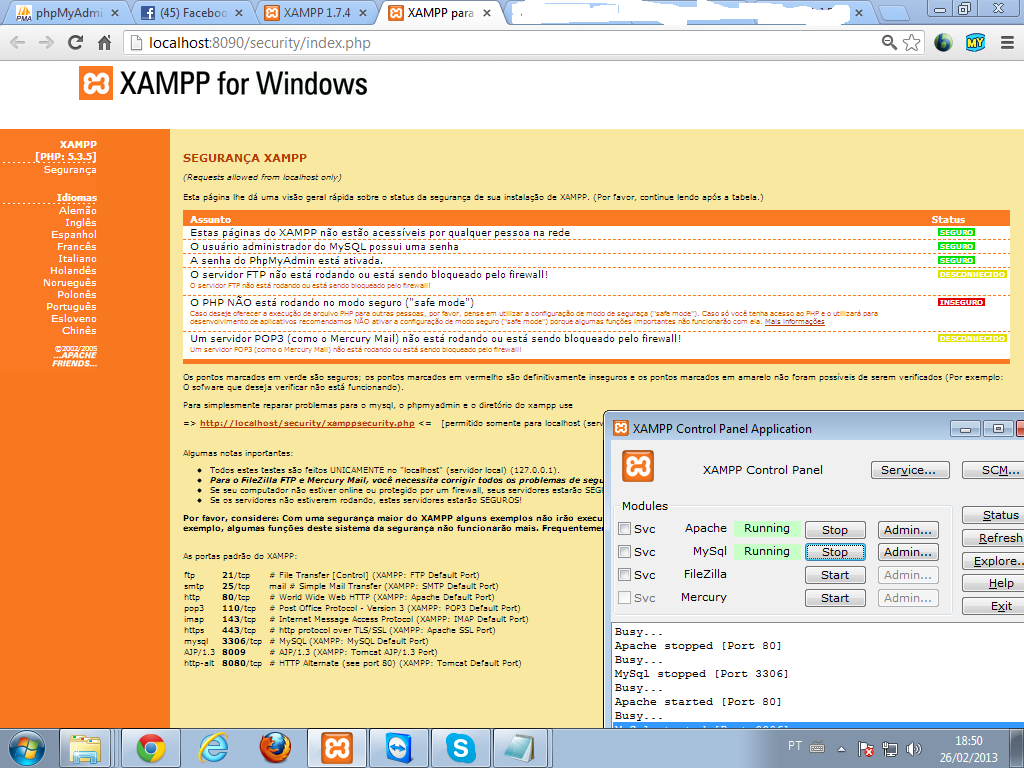
Task: Click the Explore... button
Action: (994, 561)
